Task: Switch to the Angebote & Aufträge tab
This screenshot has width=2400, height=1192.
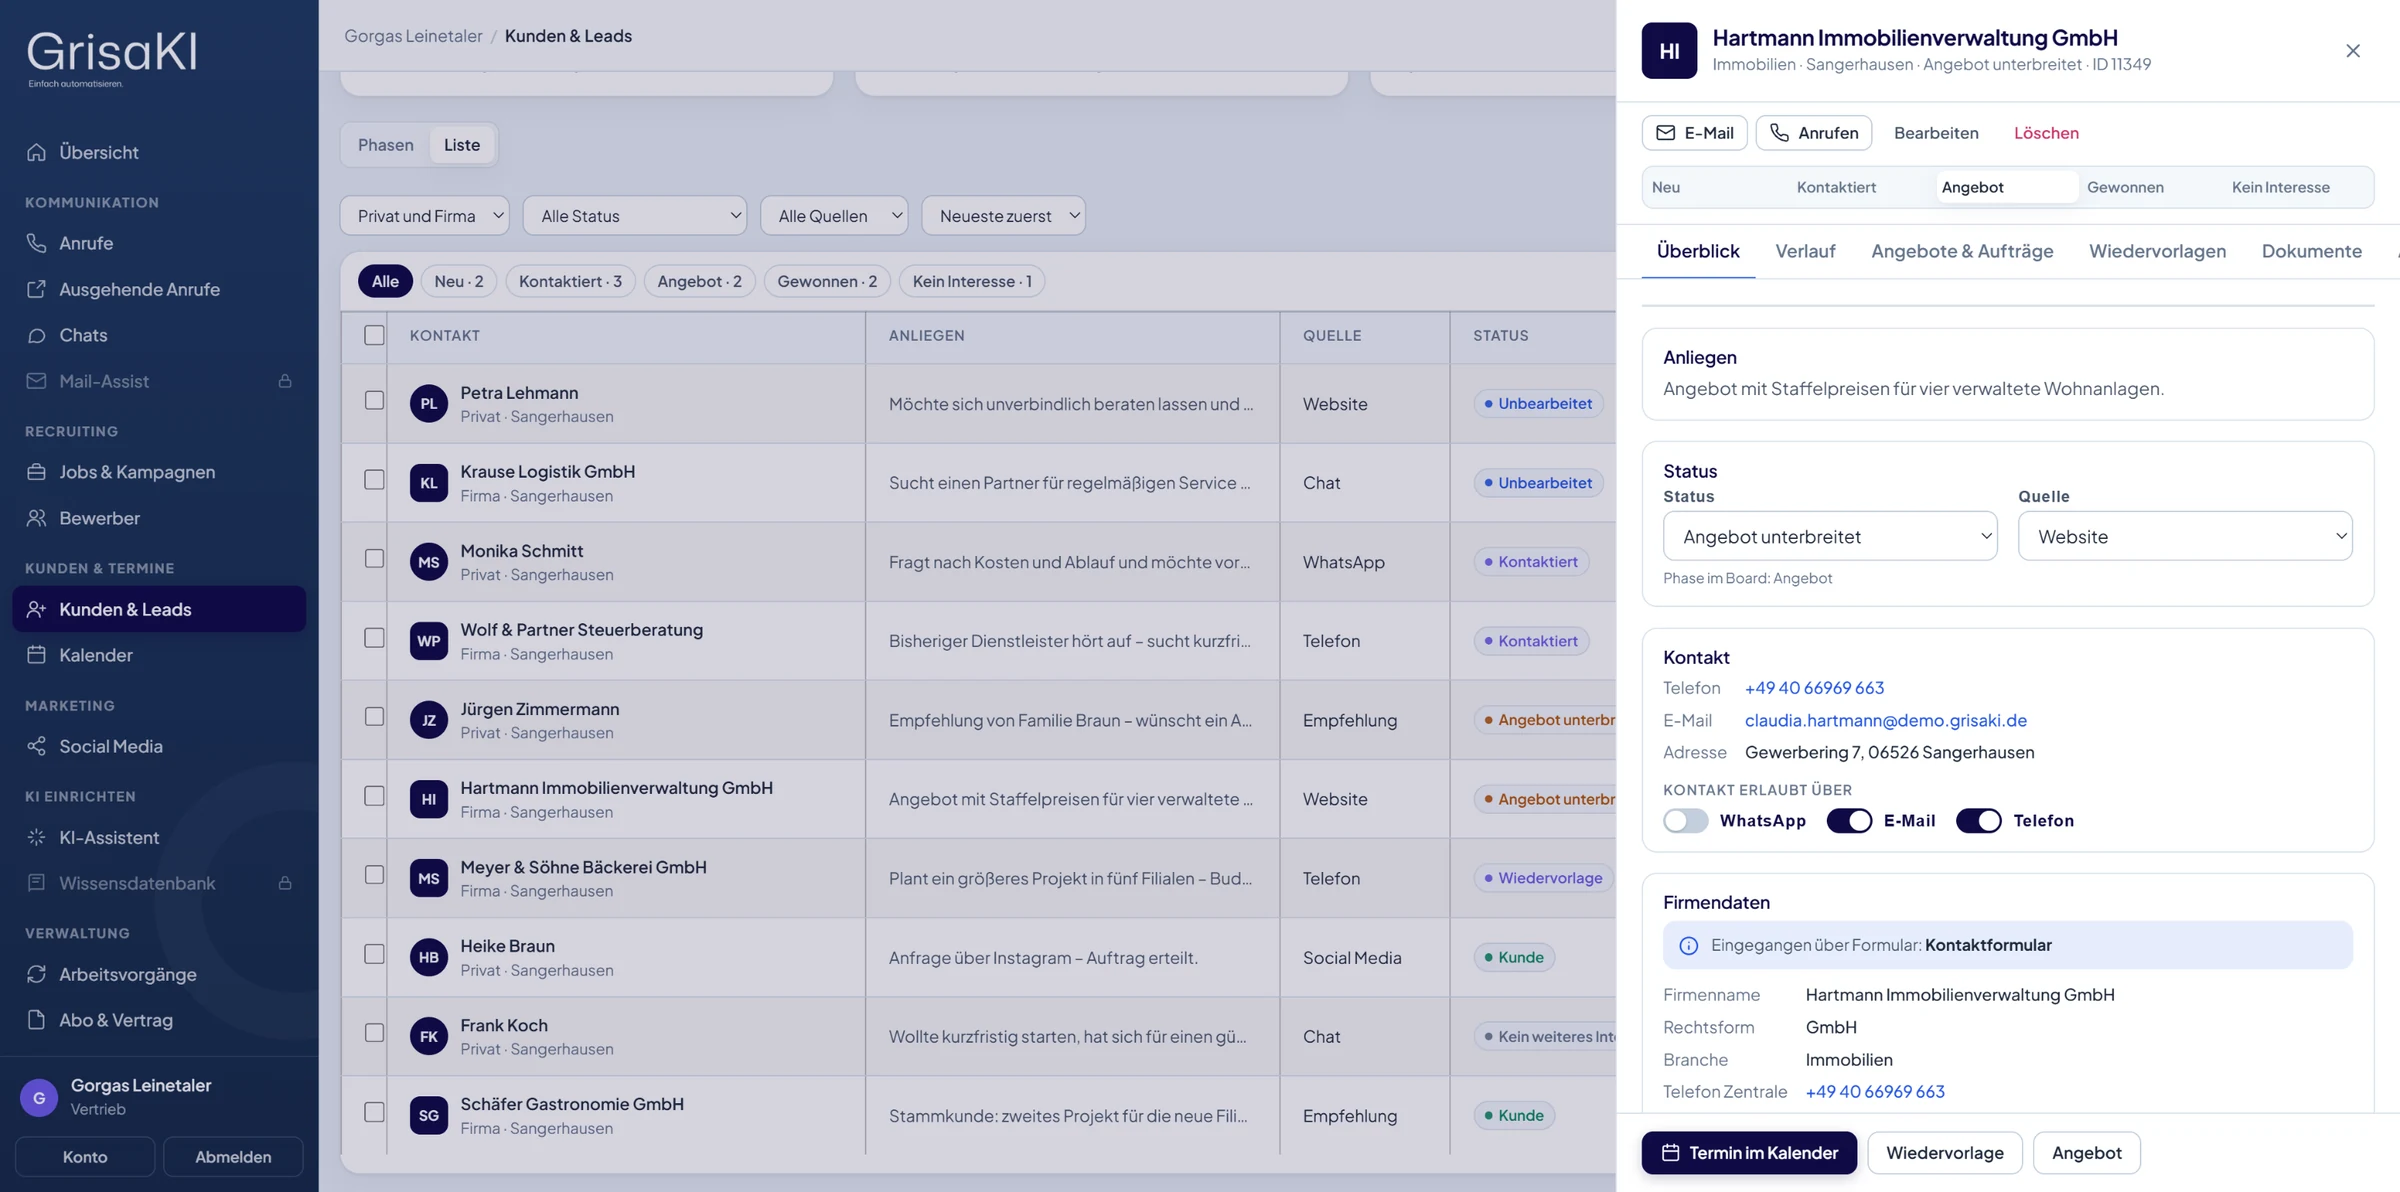Action: pyautogui.click(x=1962, y=251)
